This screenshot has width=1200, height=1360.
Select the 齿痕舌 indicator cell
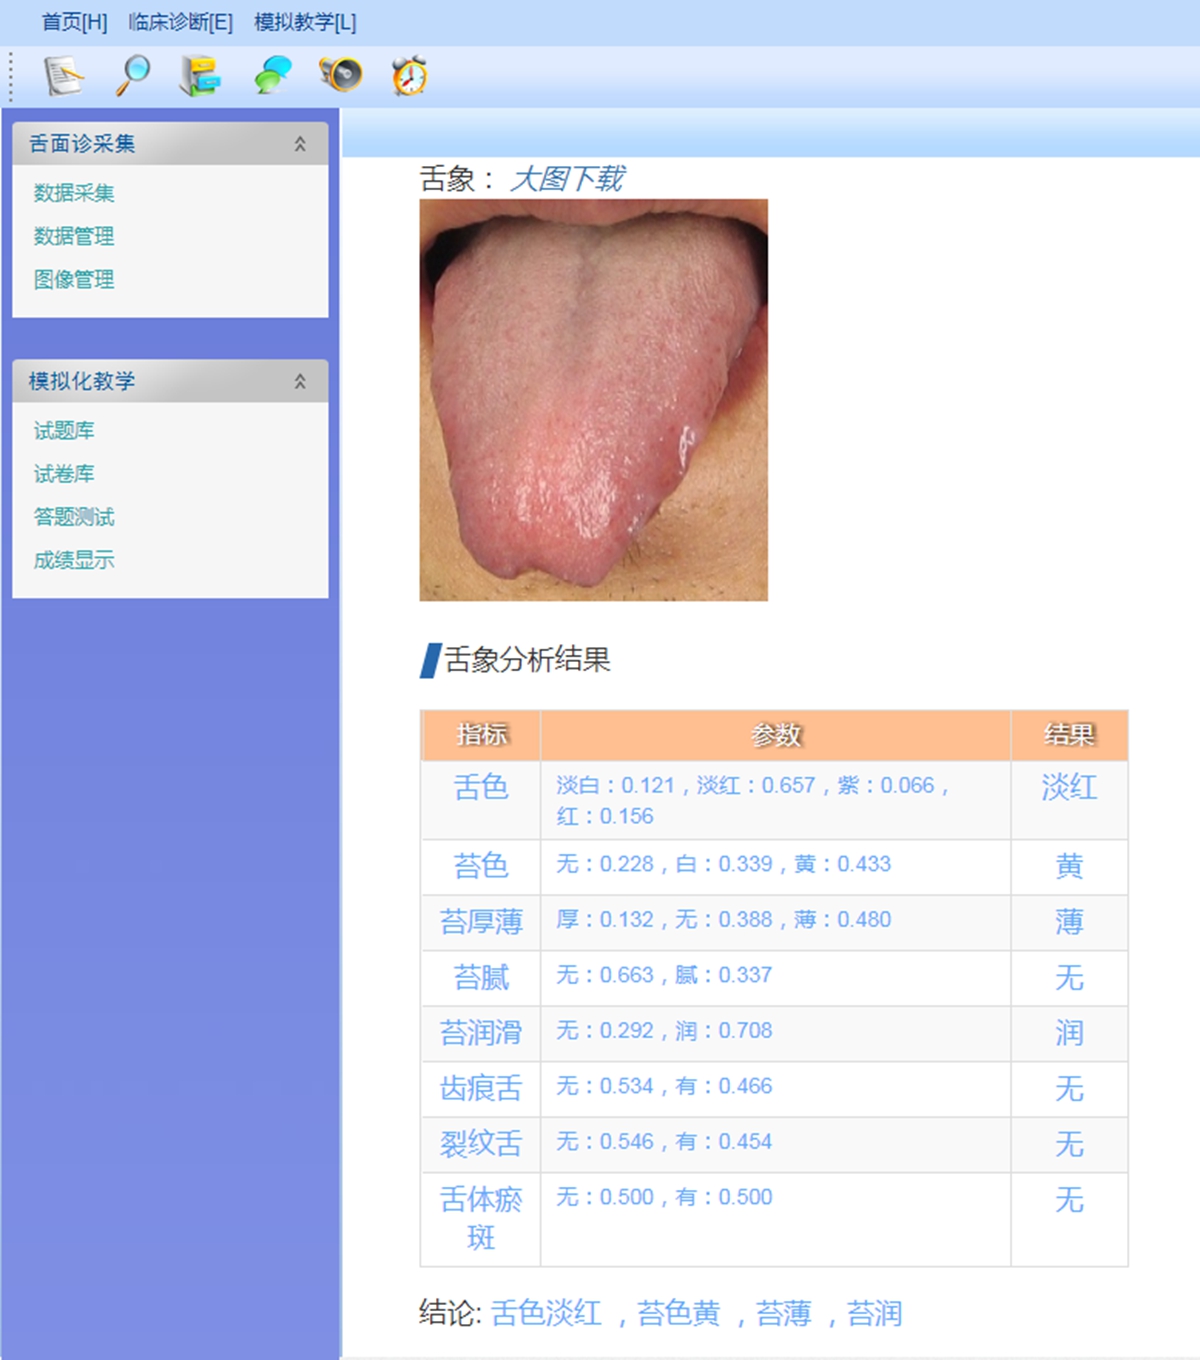click(481, 1089)
